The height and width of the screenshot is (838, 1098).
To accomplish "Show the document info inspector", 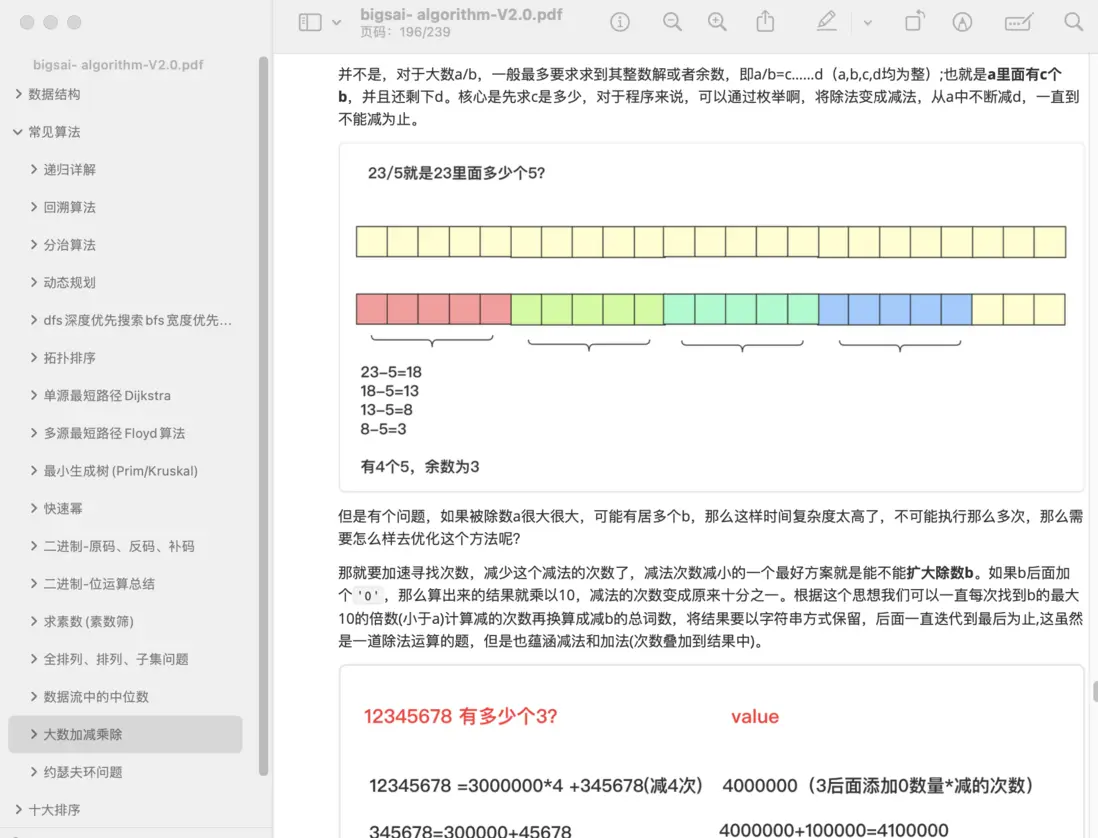I will (x=620, y=22).
